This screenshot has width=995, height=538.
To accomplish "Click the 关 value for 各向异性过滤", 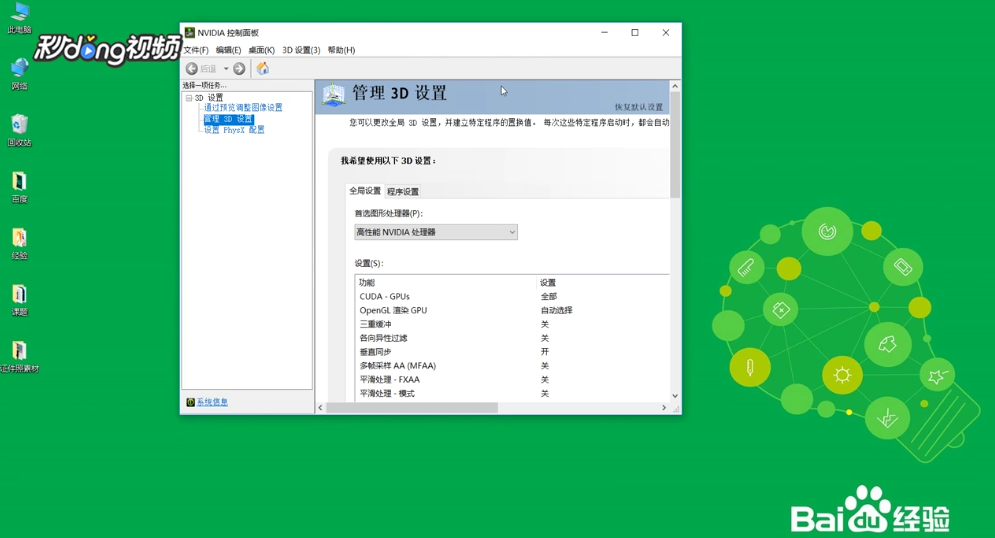I will 544,338.
